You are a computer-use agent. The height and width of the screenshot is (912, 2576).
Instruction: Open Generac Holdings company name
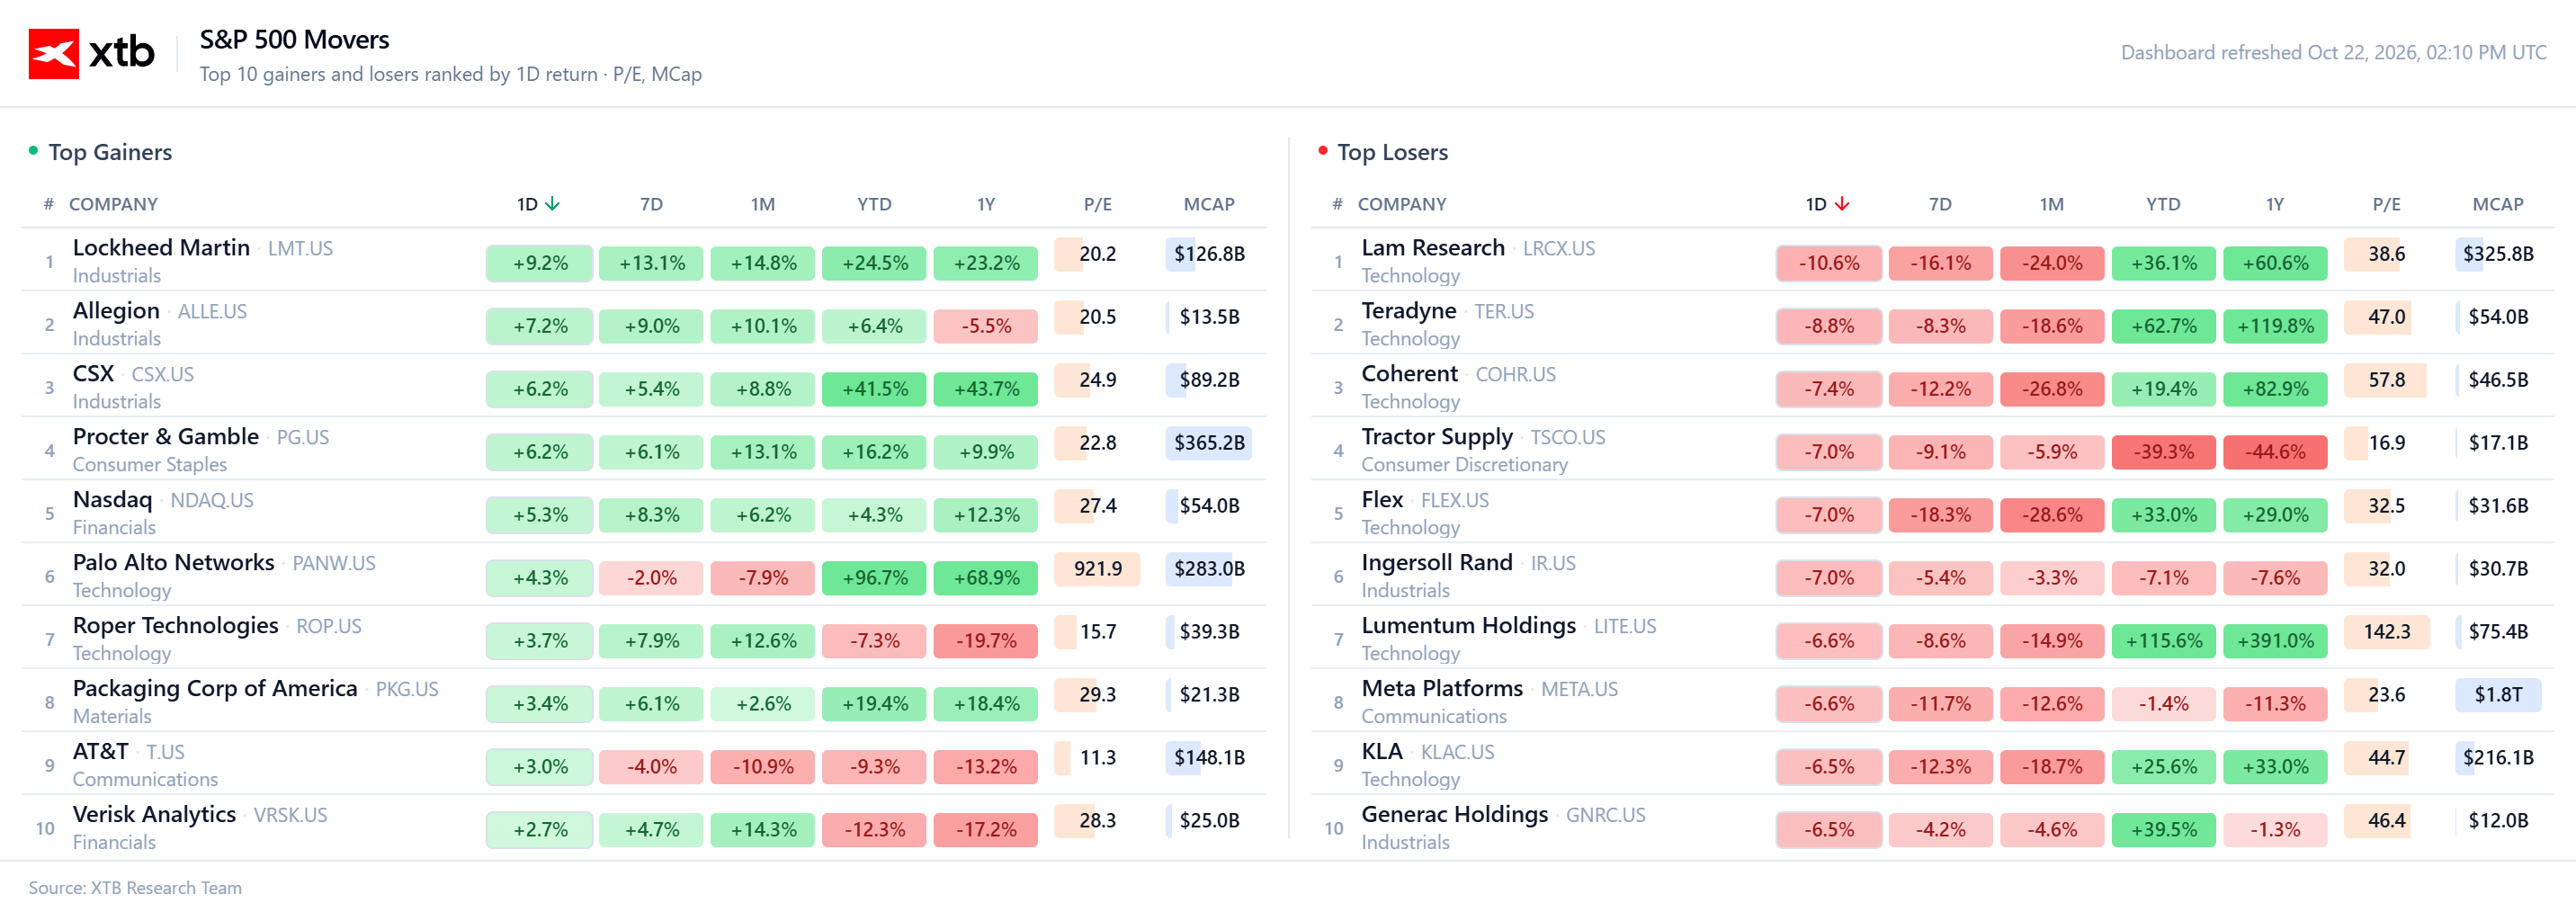click(x=1455, y=814)
